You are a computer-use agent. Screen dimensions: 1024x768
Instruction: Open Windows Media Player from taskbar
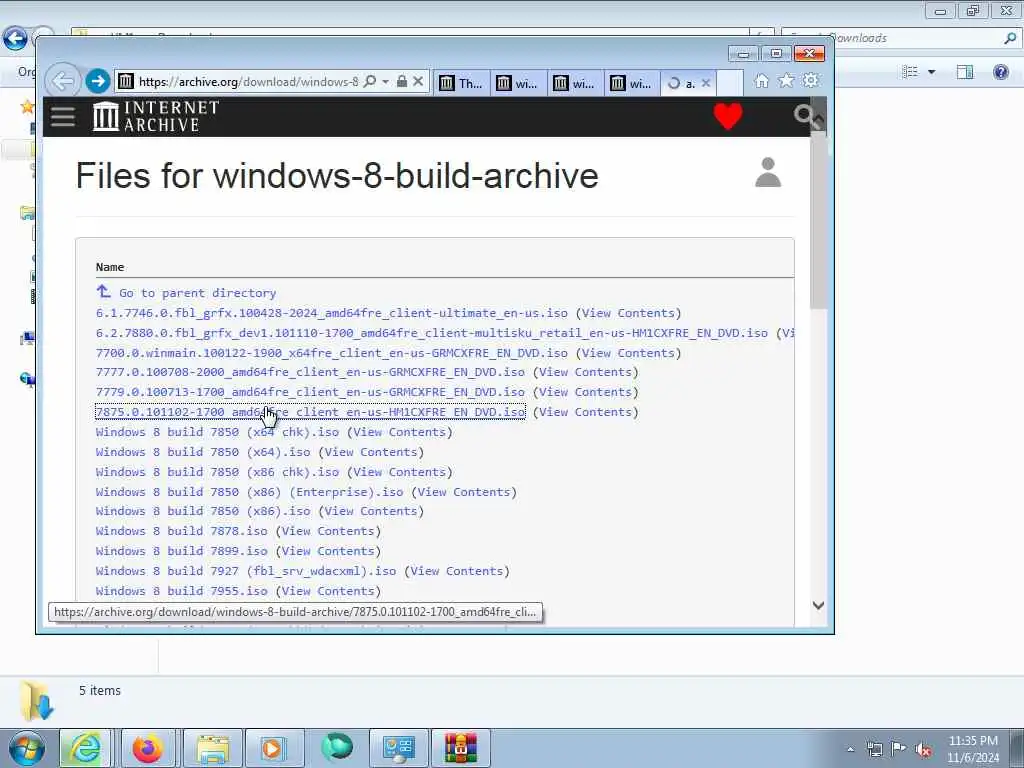pos(274,748)
